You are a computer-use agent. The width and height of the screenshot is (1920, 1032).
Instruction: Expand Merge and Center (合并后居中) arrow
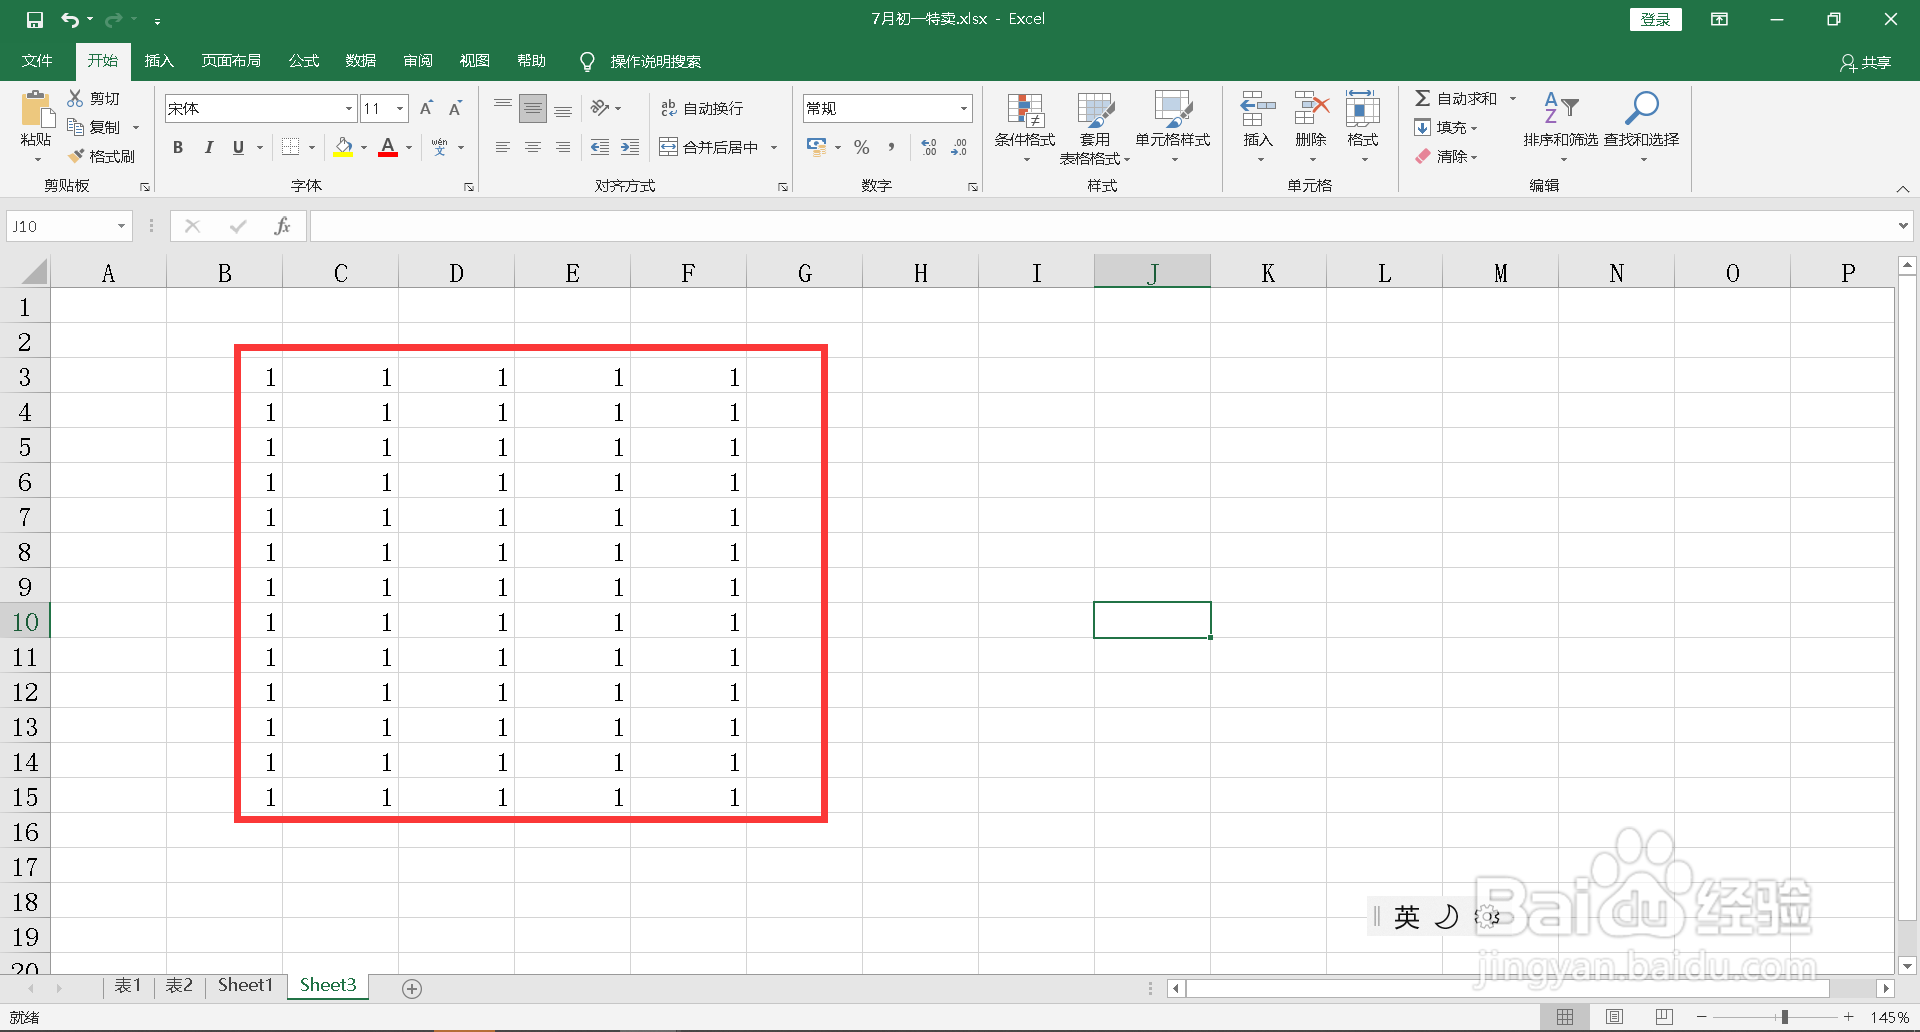(774, 147)
